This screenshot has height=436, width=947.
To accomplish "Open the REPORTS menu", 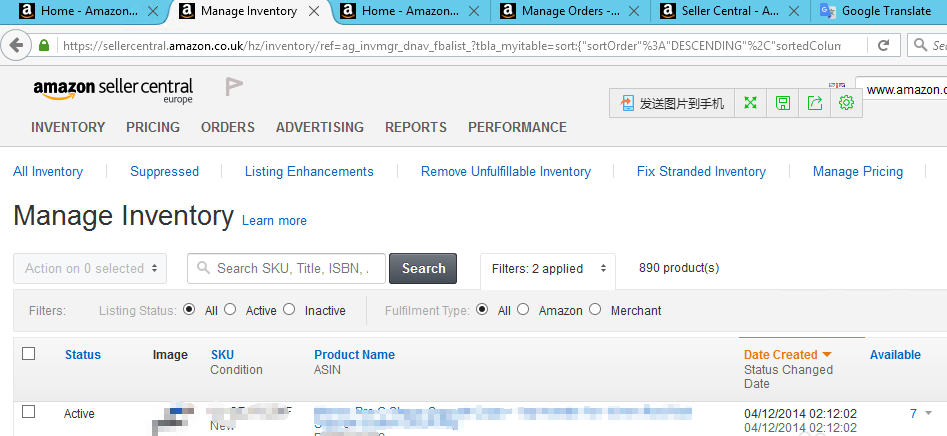I will (x=416, y=127).
